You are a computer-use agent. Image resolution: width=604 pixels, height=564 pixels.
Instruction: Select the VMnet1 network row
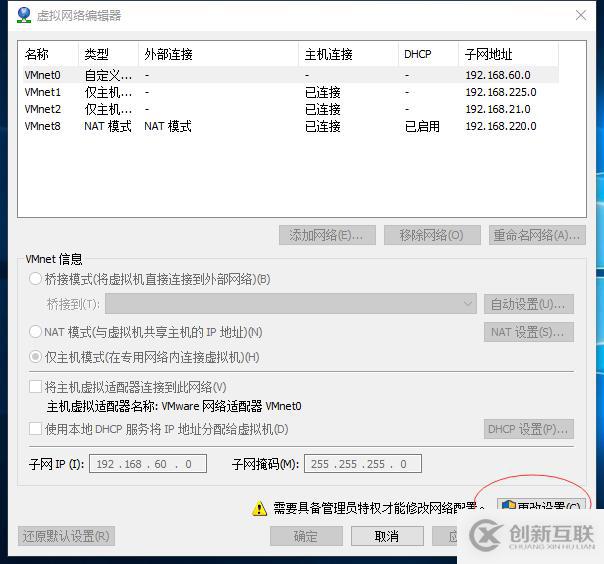click(x=290, y=92)
